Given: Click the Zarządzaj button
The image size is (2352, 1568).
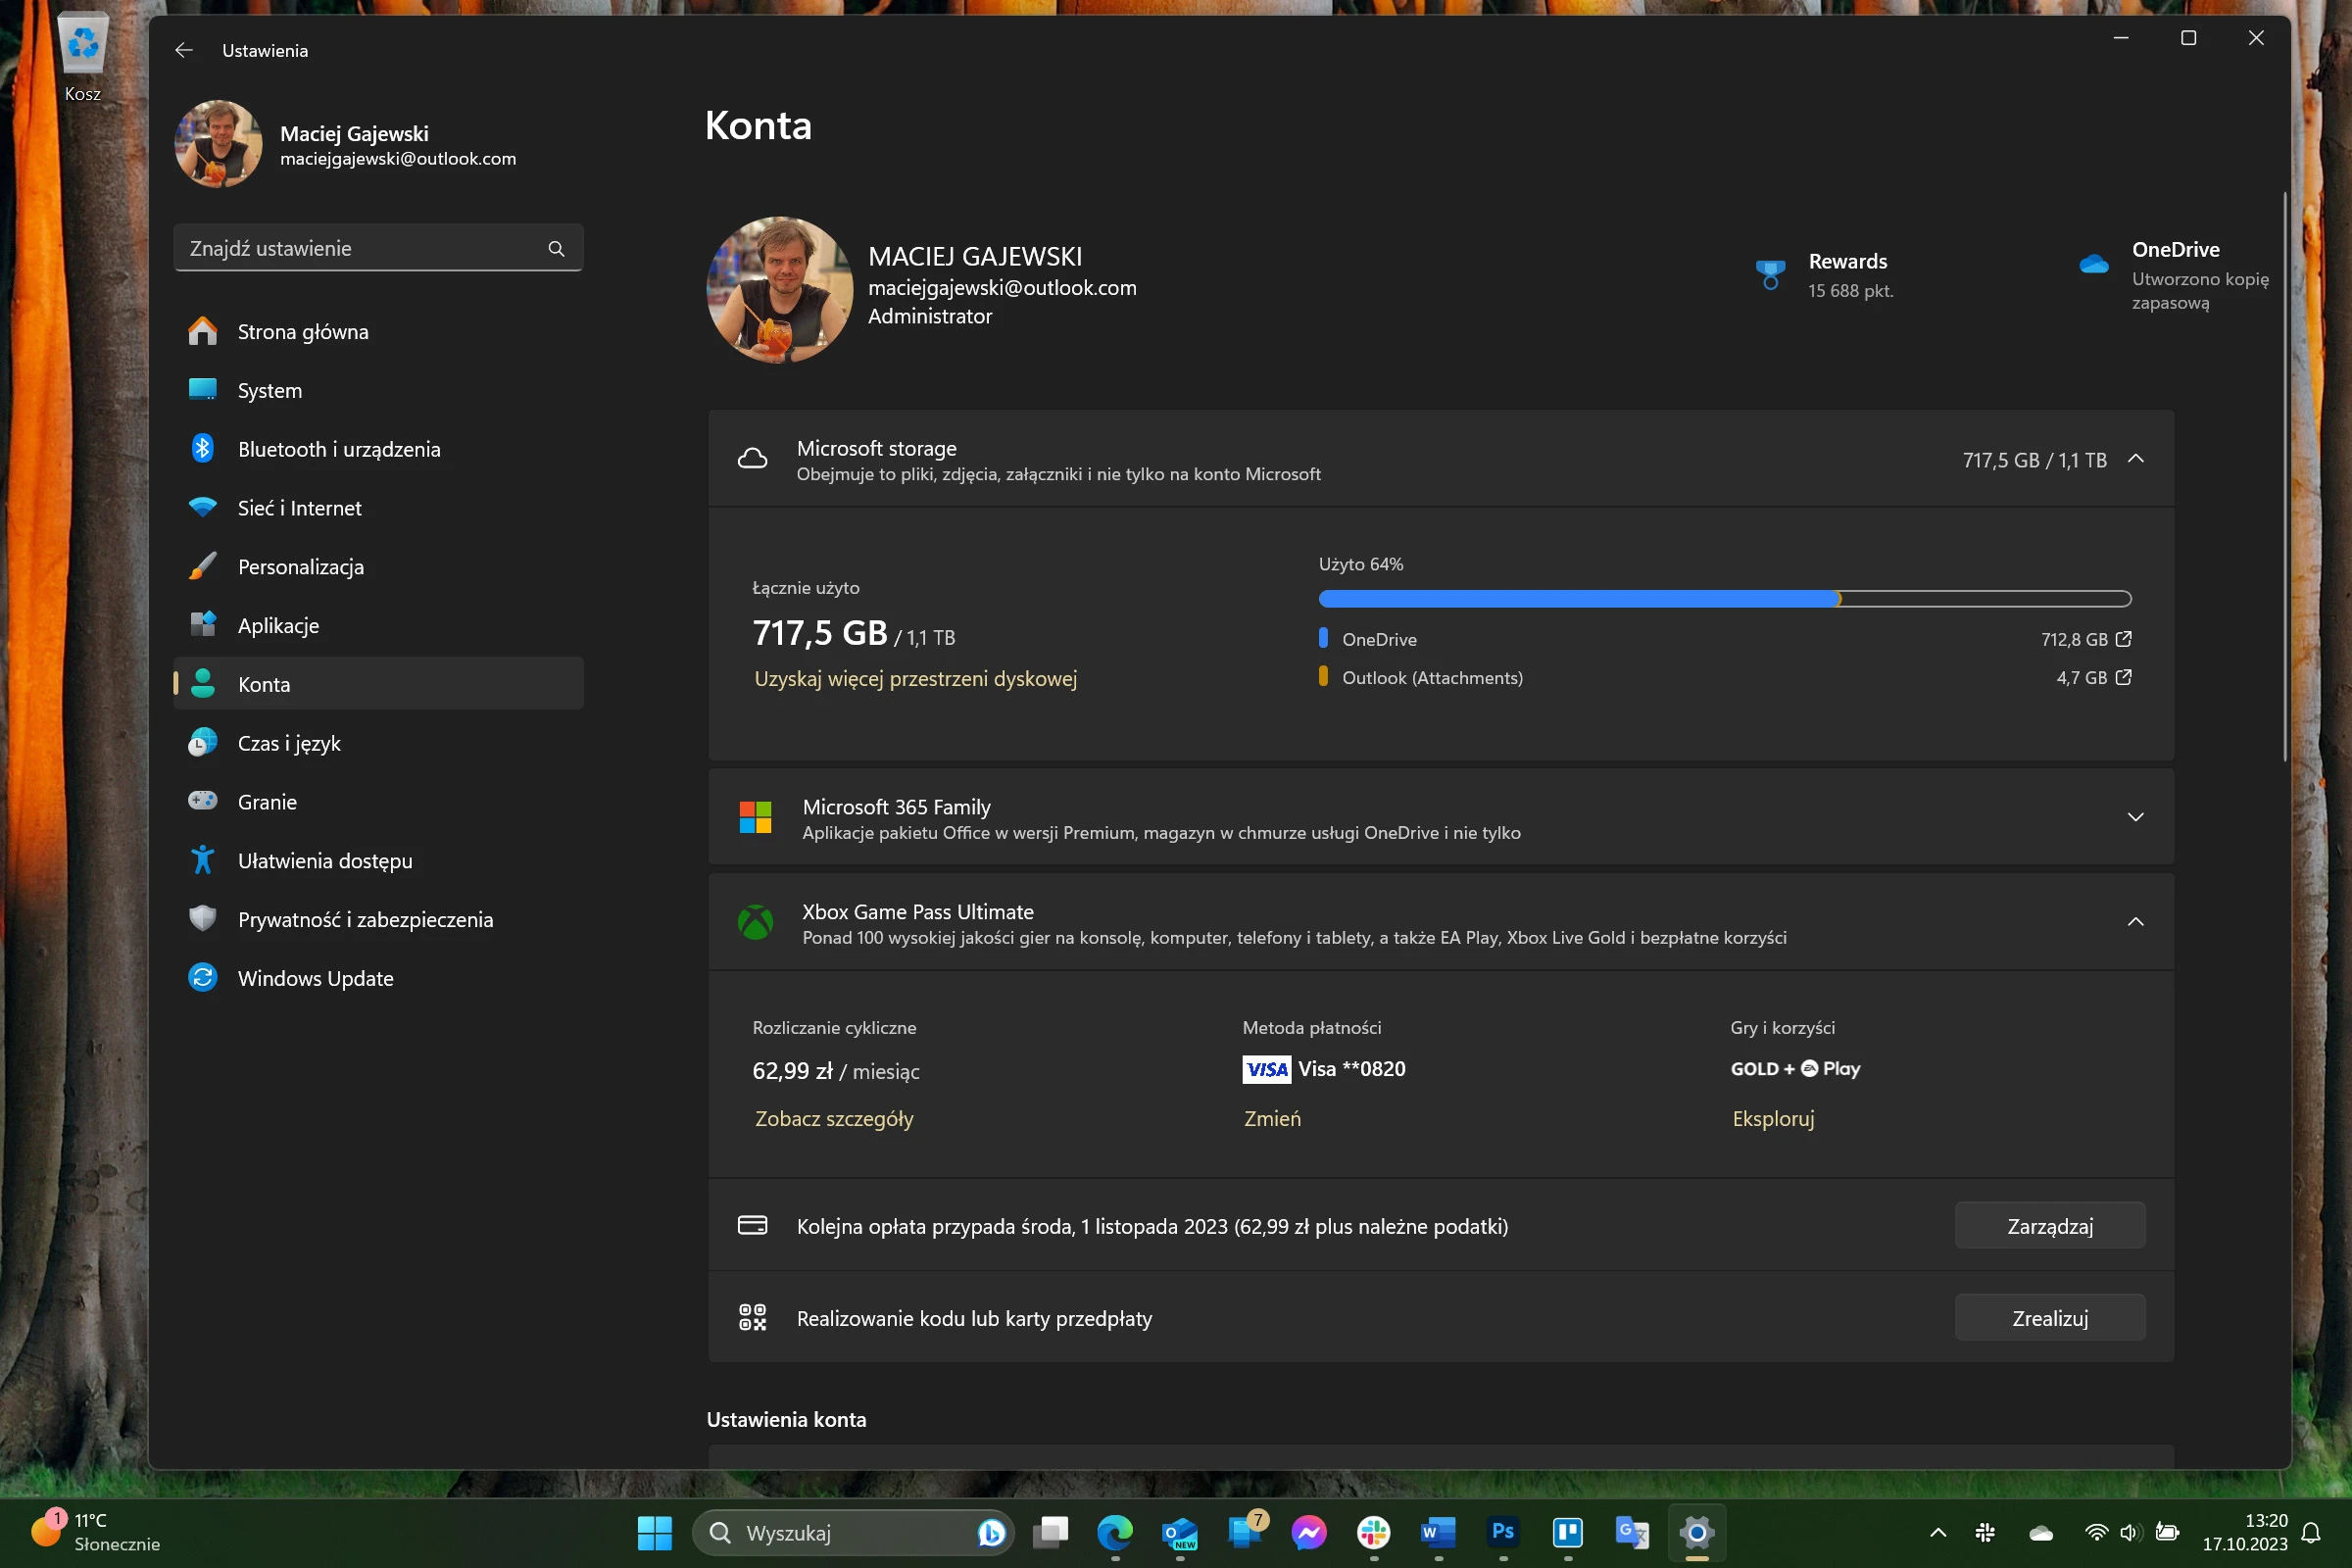Looking at the screenshot, I should point(2050,1226).
